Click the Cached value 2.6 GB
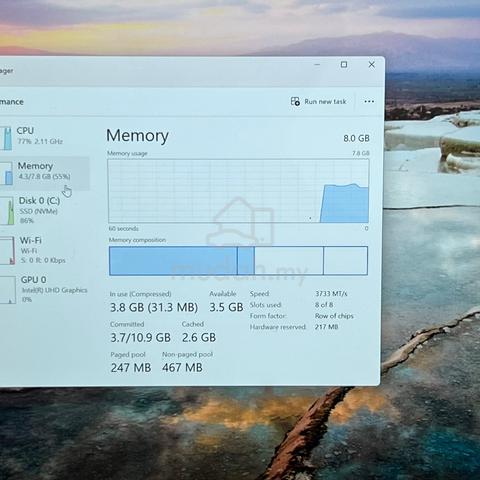Image resolution: width=480 pixels, height=480 pixels. (199, 337)
